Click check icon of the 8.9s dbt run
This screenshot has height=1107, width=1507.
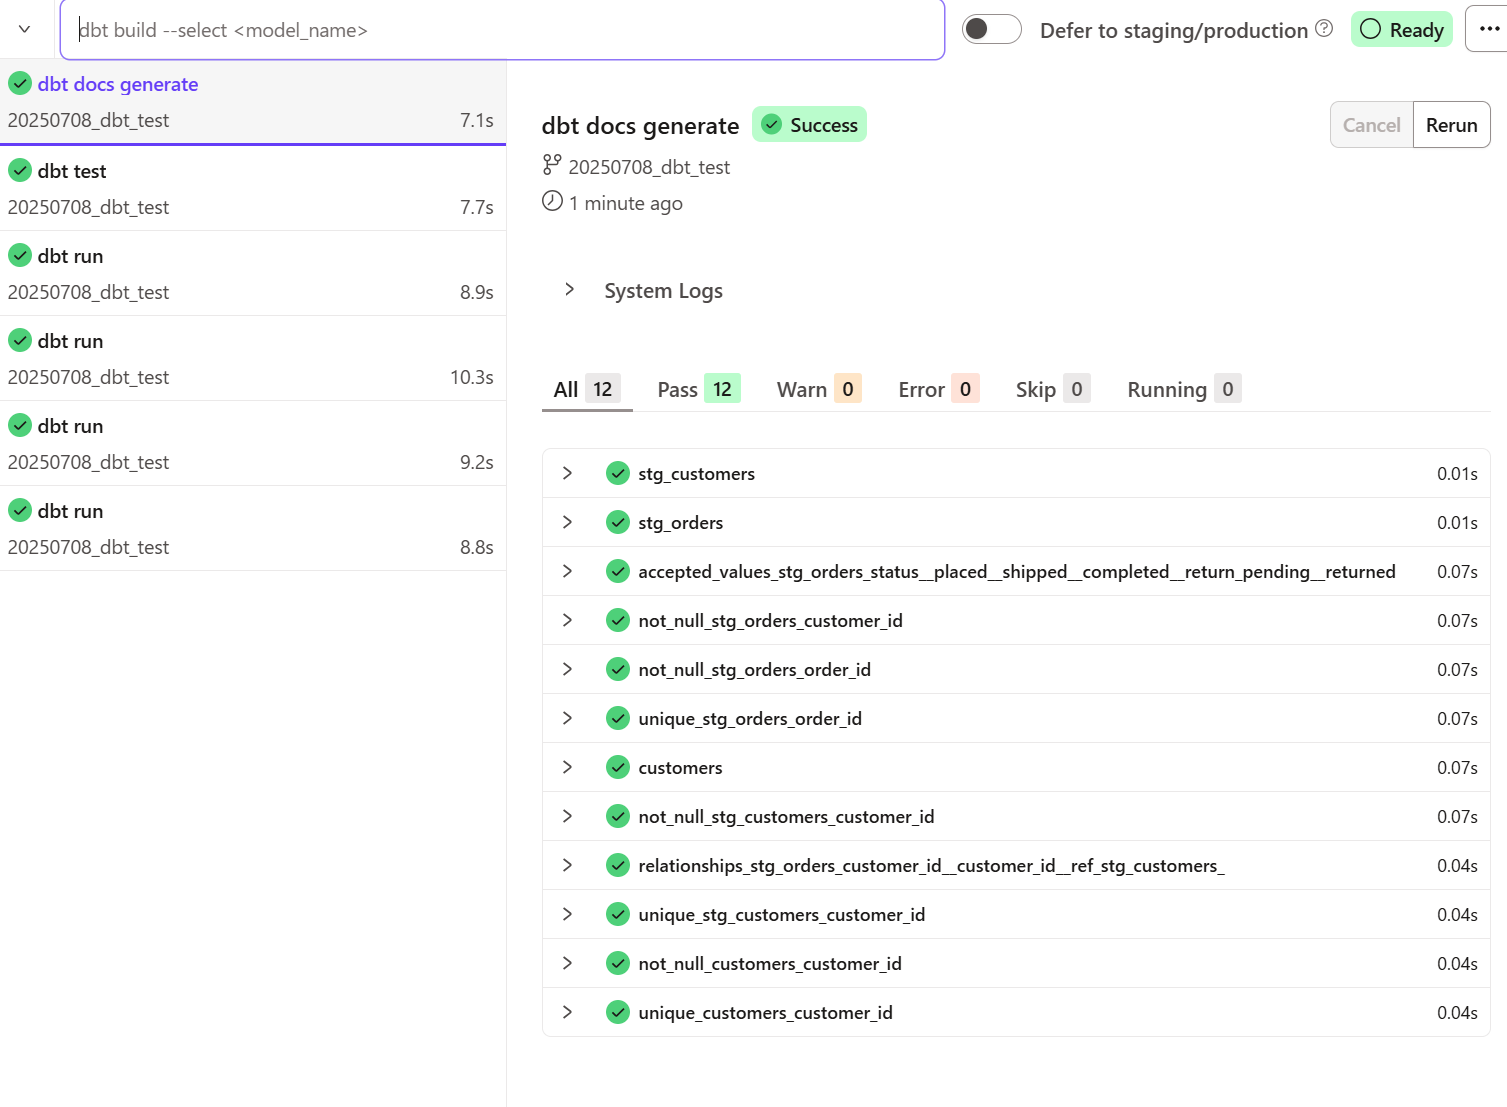click(x=20, y=255)
